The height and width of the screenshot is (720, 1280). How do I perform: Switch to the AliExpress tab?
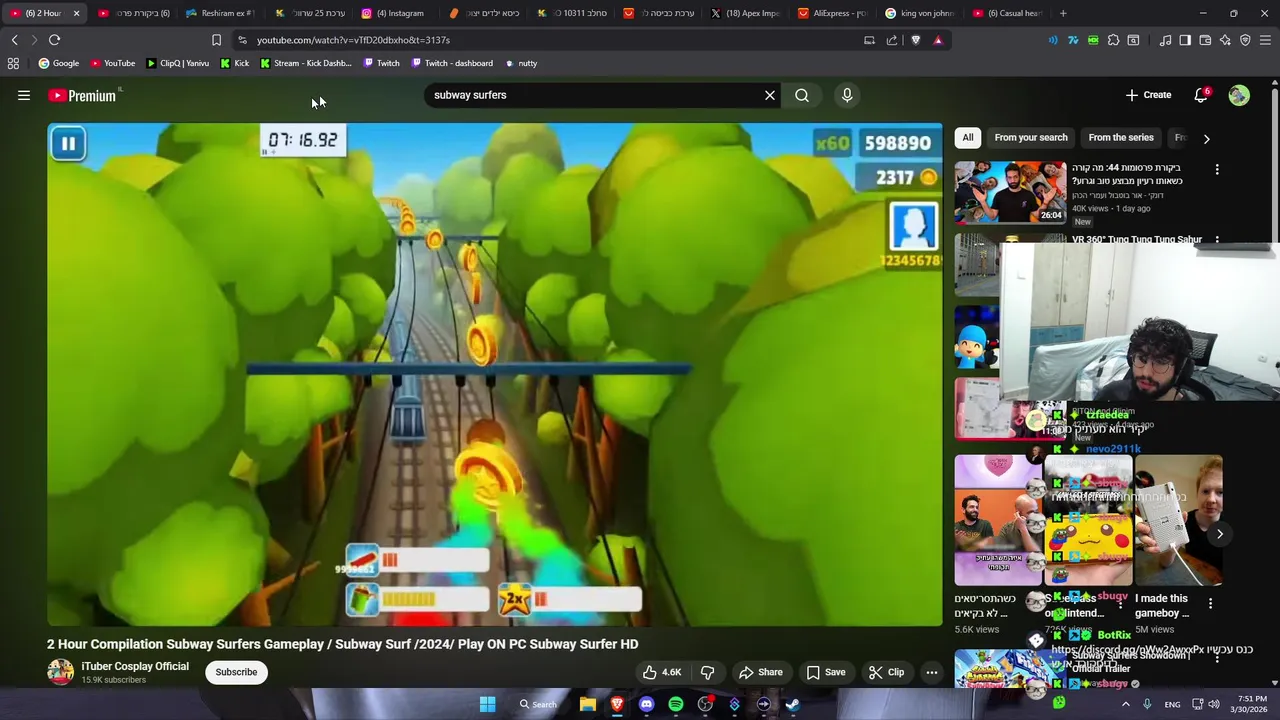(x=832, y=13)
